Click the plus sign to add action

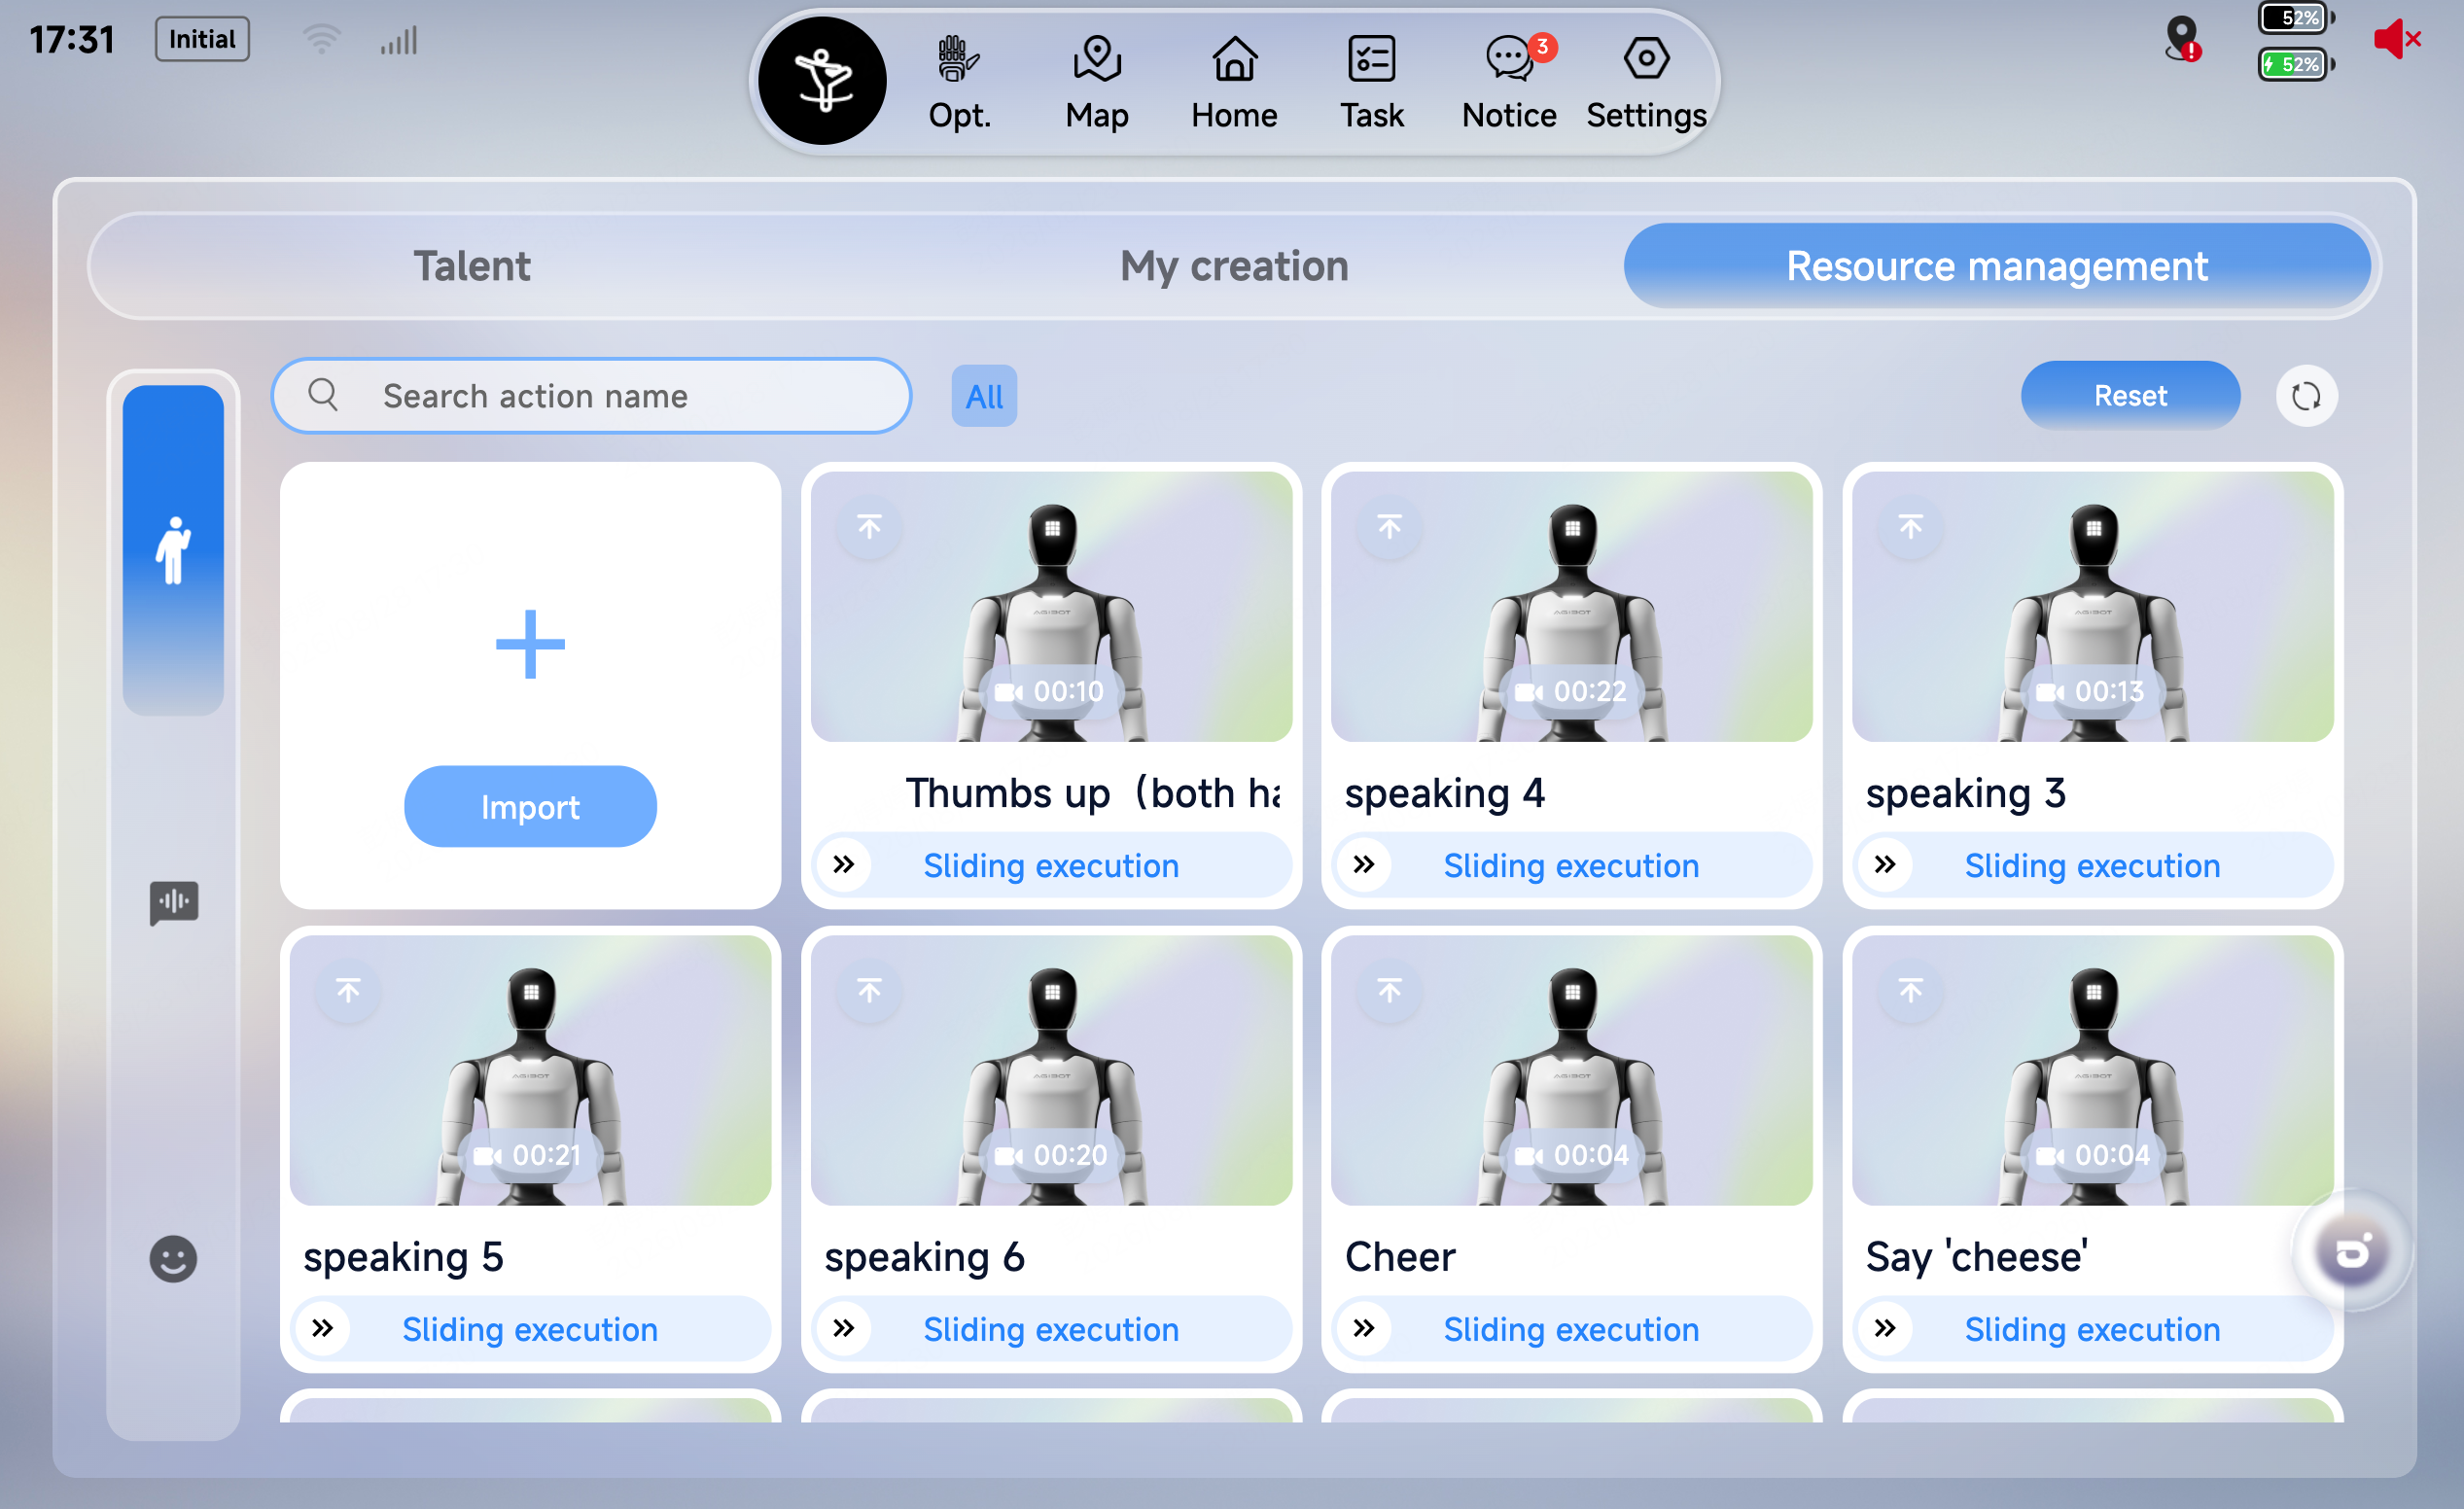[x=530, y=644]
